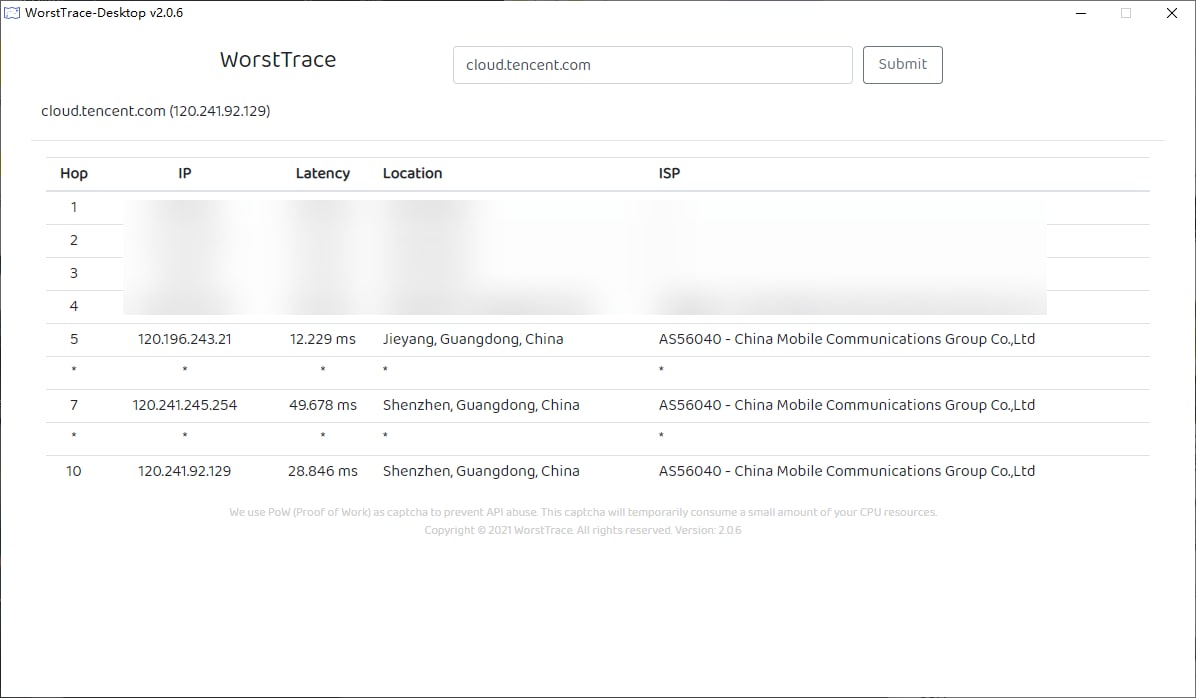The image size is (1196, 698).
Task: Click the Latency column header
Action: [x=323, y=173]
